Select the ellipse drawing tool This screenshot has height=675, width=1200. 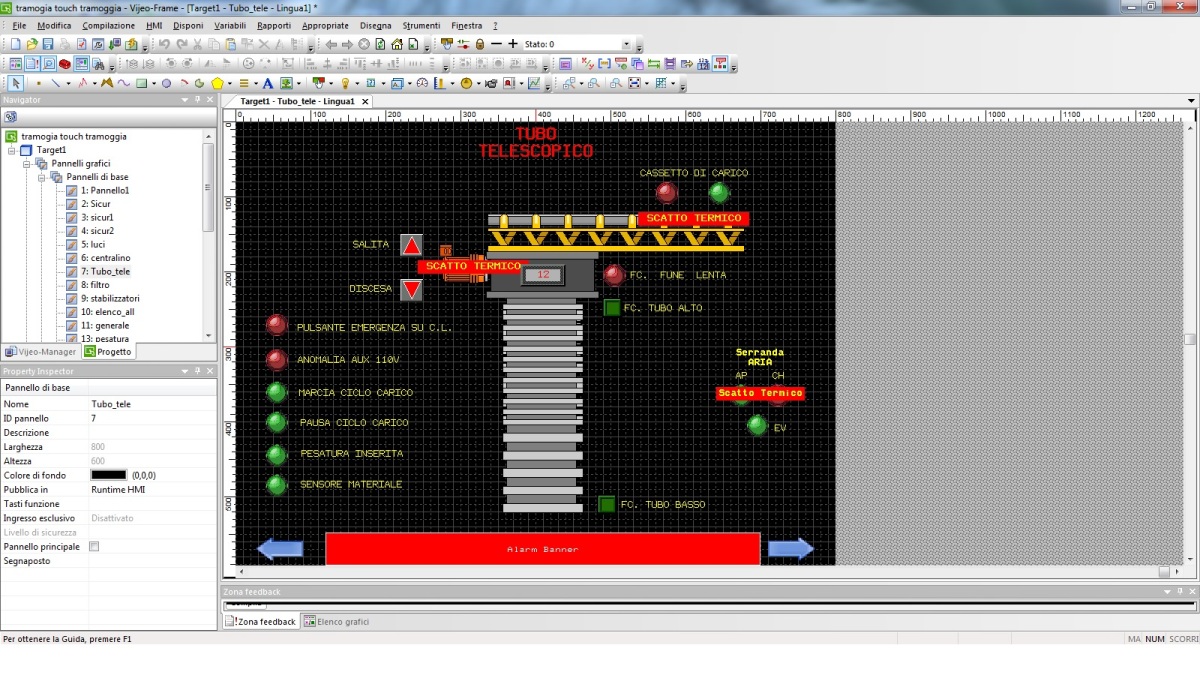166,83
